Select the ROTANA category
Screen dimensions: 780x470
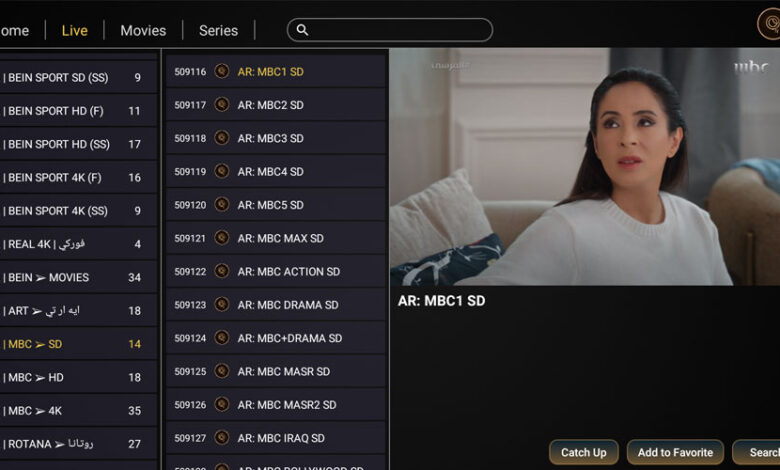(x=79, y=444)
